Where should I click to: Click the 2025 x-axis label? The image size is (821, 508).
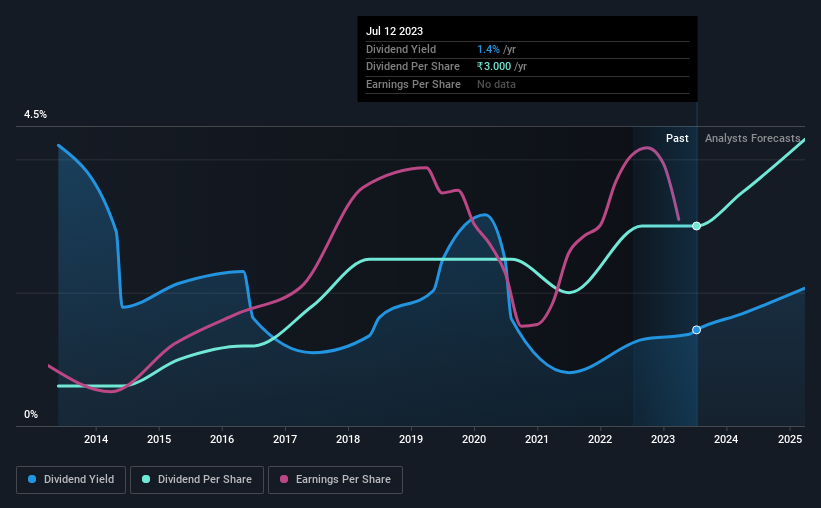[790, 439]
